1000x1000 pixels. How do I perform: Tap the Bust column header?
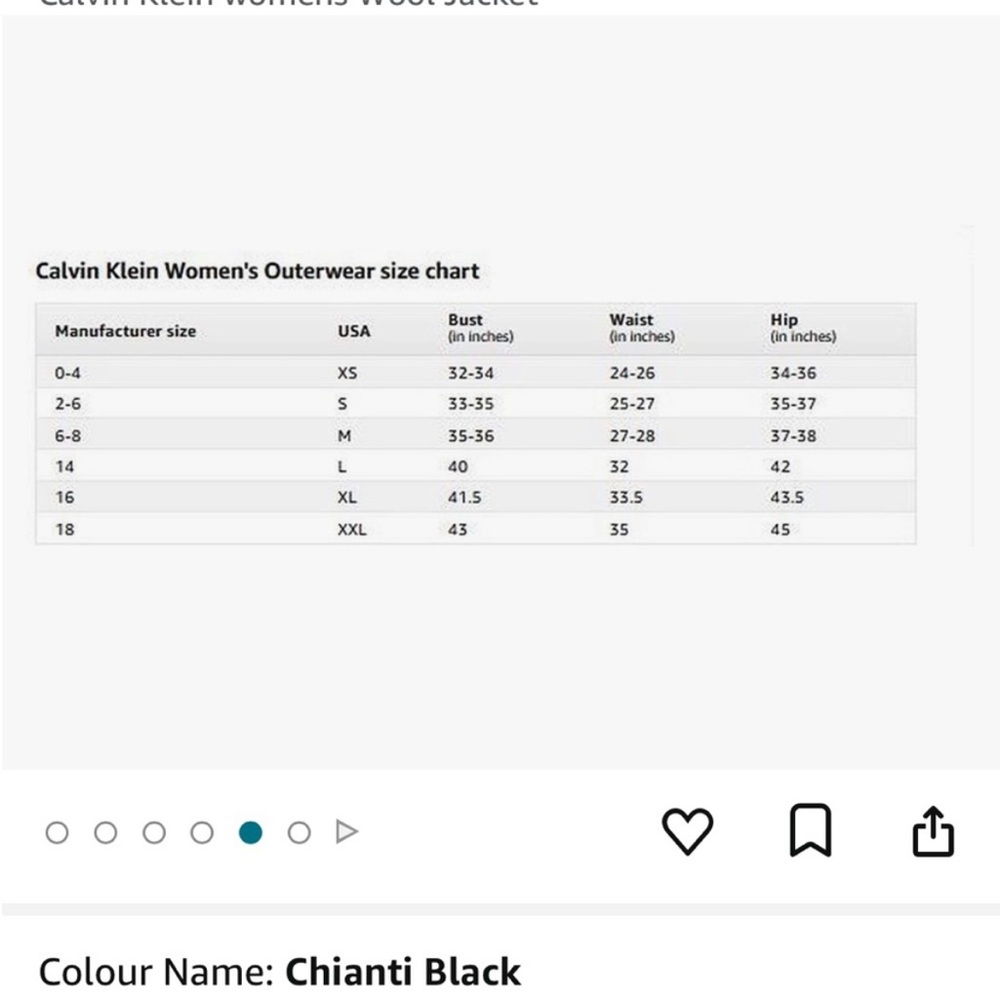[x=480, y=328]
